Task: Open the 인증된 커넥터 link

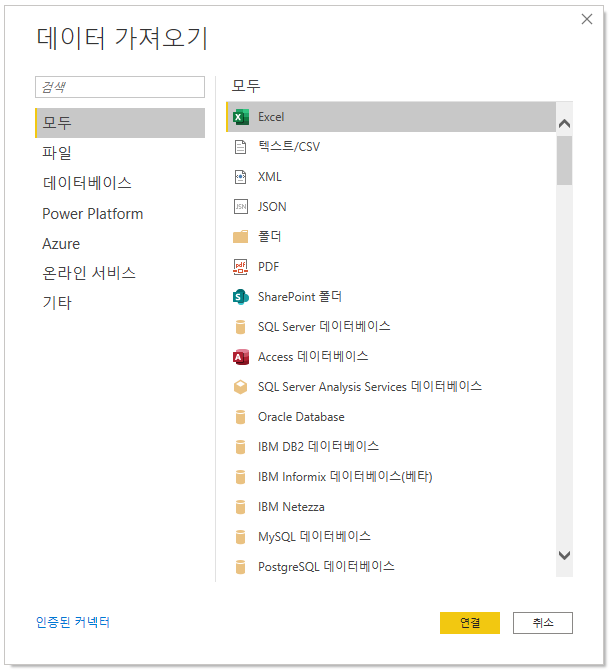Action: pyautogui.click(x=73, y=622)
